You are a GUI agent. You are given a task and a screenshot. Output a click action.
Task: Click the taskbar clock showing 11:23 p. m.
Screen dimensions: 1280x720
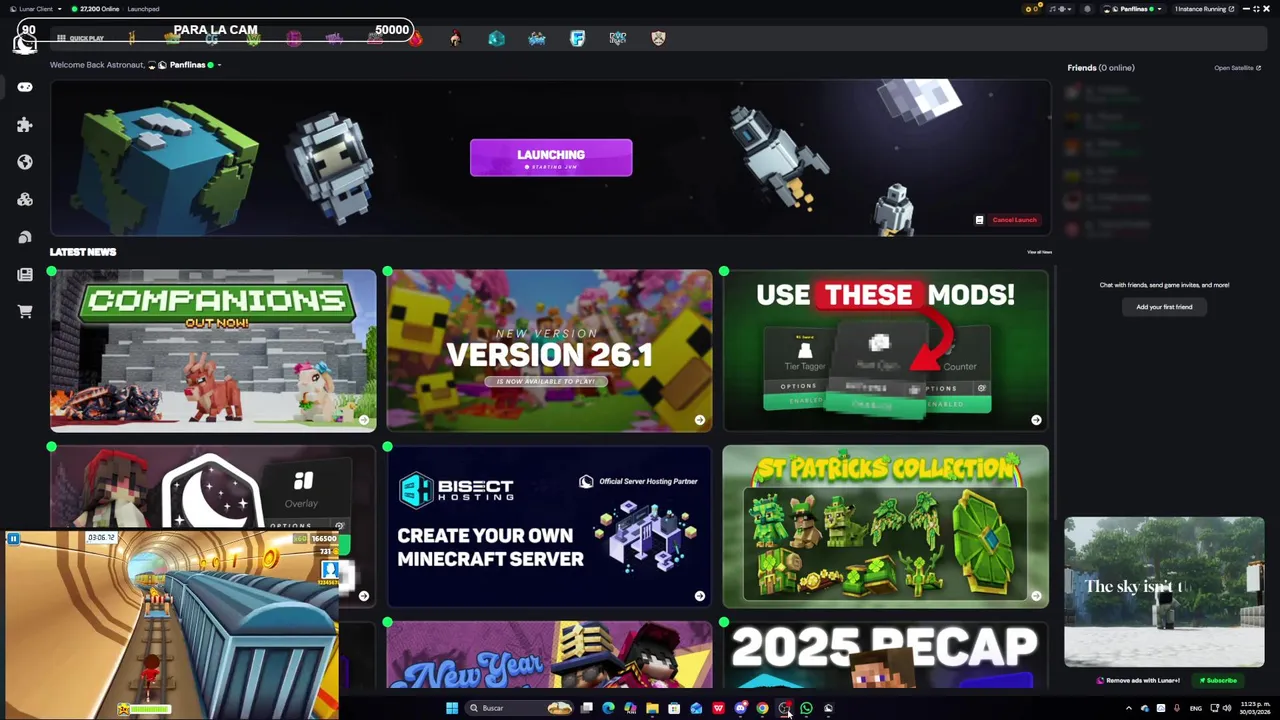(x=1255, y=708)
